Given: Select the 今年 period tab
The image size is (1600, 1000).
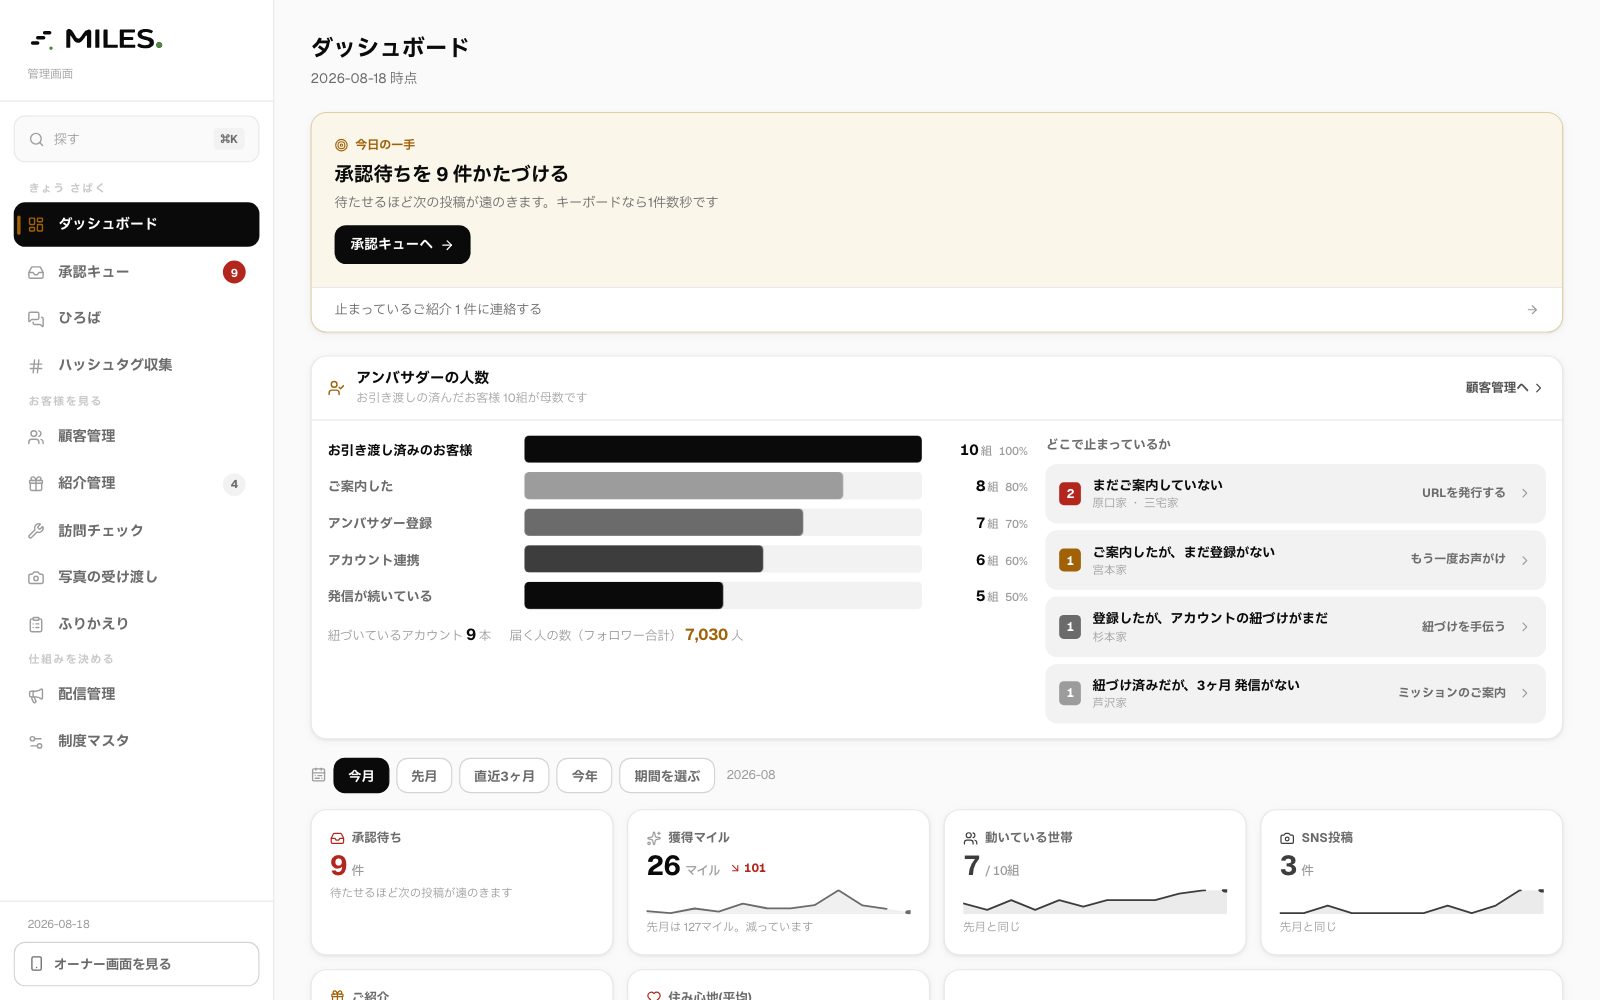Looking at the screenshot, I should 584,776.
